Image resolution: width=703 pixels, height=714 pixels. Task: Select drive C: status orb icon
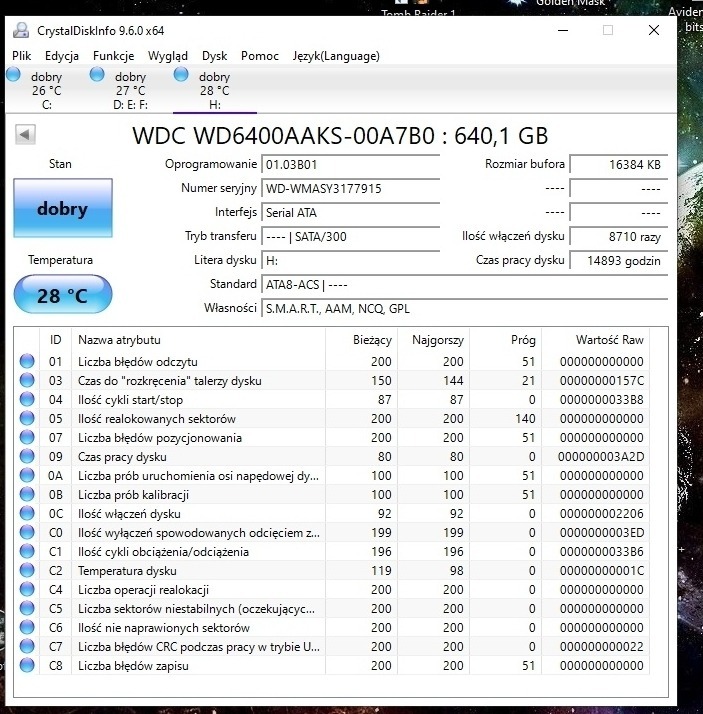click(x=14, y=75)
